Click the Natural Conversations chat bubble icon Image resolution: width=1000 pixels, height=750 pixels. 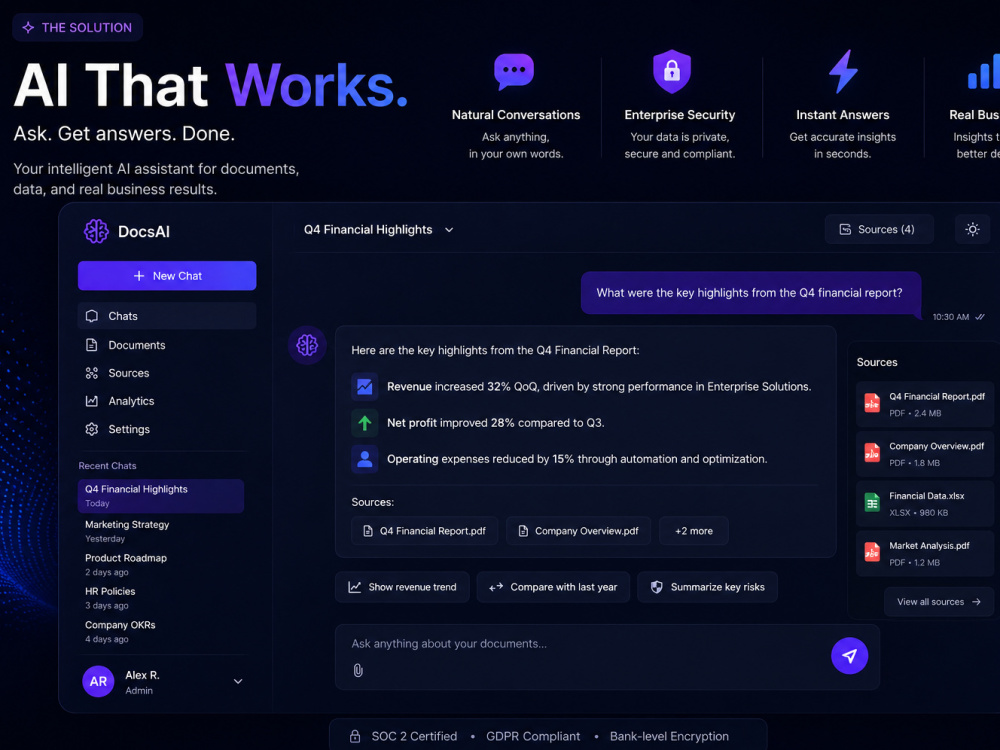point(514,71)
